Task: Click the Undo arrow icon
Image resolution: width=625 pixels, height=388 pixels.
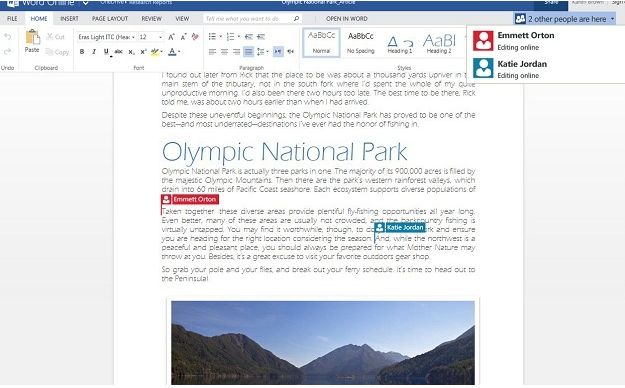Action: pyautogui.click(x=8, y=37)
